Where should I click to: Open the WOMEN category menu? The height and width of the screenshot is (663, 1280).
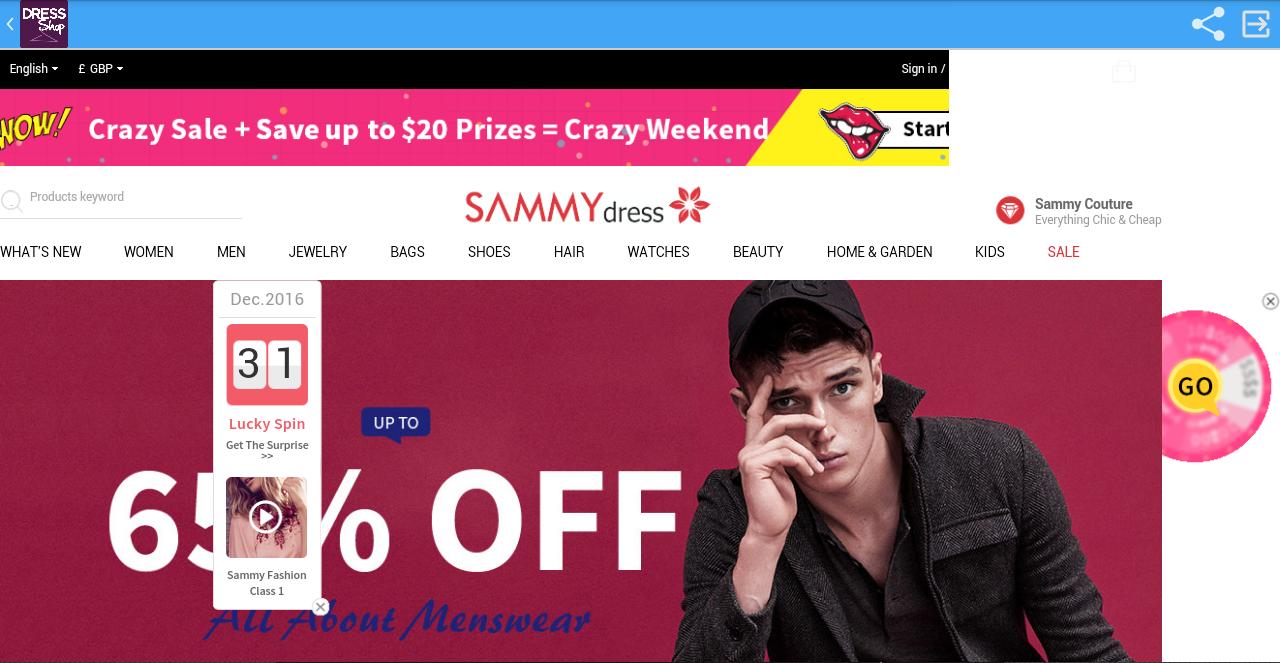[149, 252]
